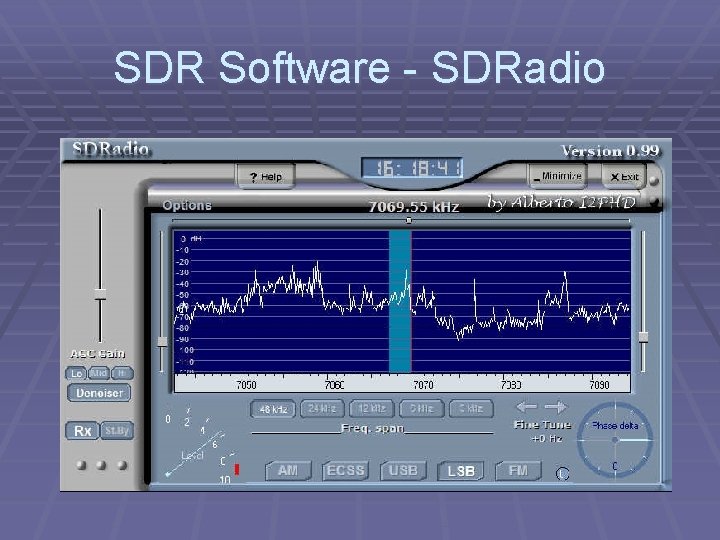Click the "AGC Gain" label
This screenshot has width=720, height=540.
click(97, 354)
